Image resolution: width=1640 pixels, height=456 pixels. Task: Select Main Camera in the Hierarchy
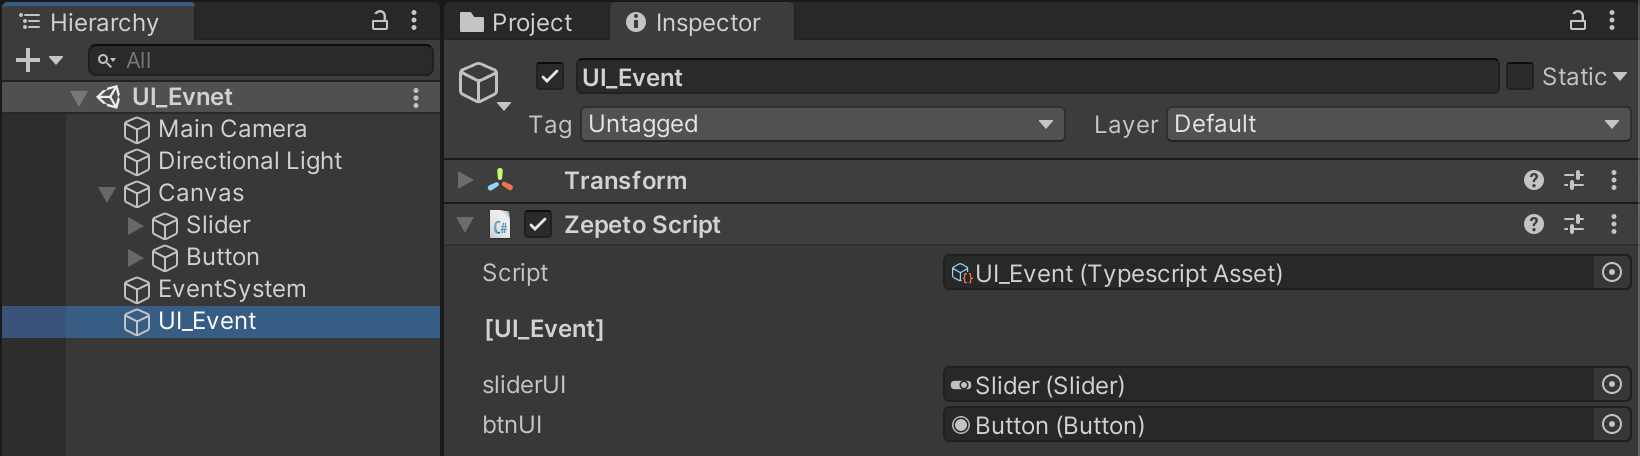(232, 129)
